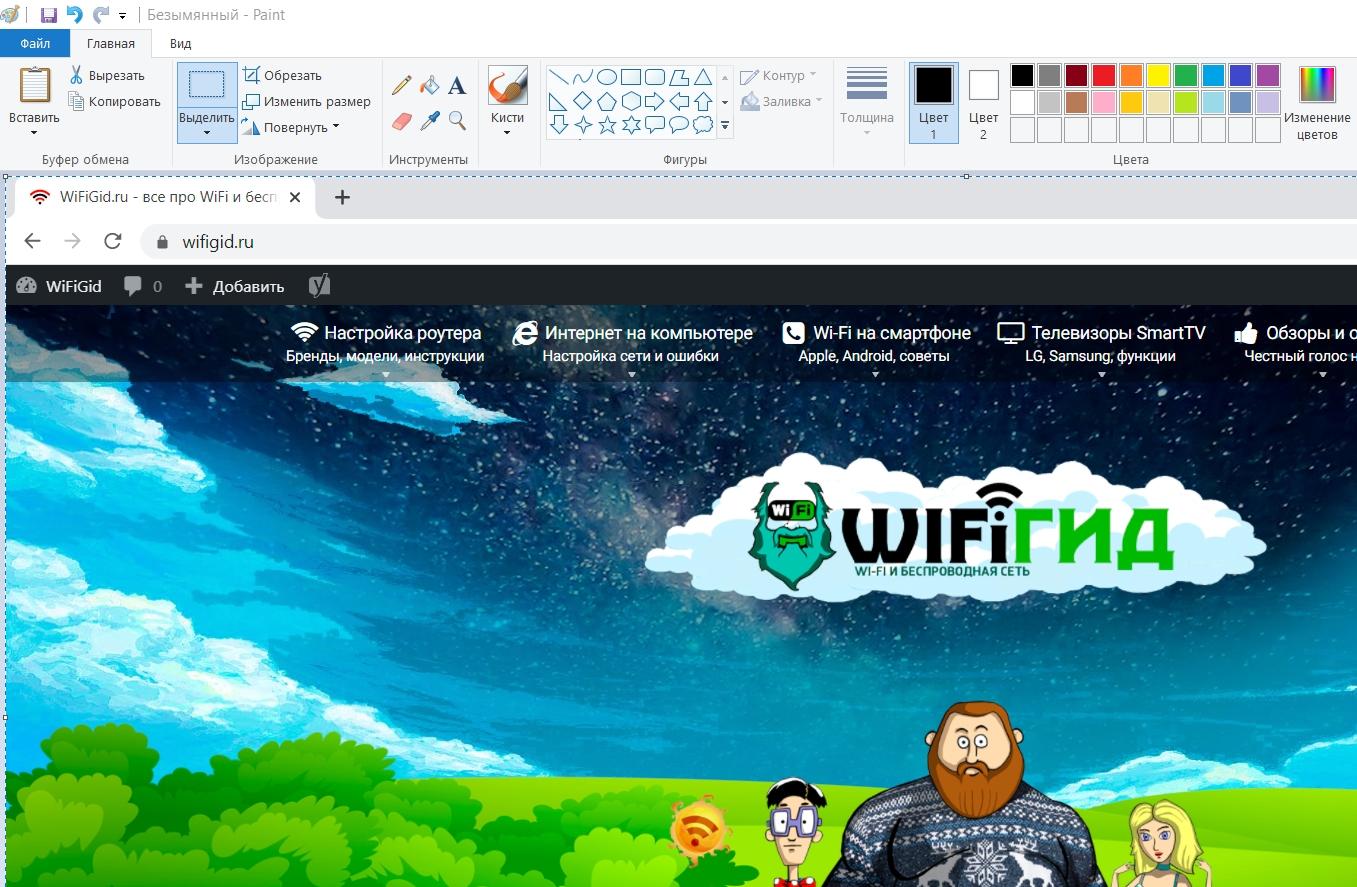This screenshot has height=887, width=1357.
Task: Click the browser reload button
Action: tap(113, 241)
